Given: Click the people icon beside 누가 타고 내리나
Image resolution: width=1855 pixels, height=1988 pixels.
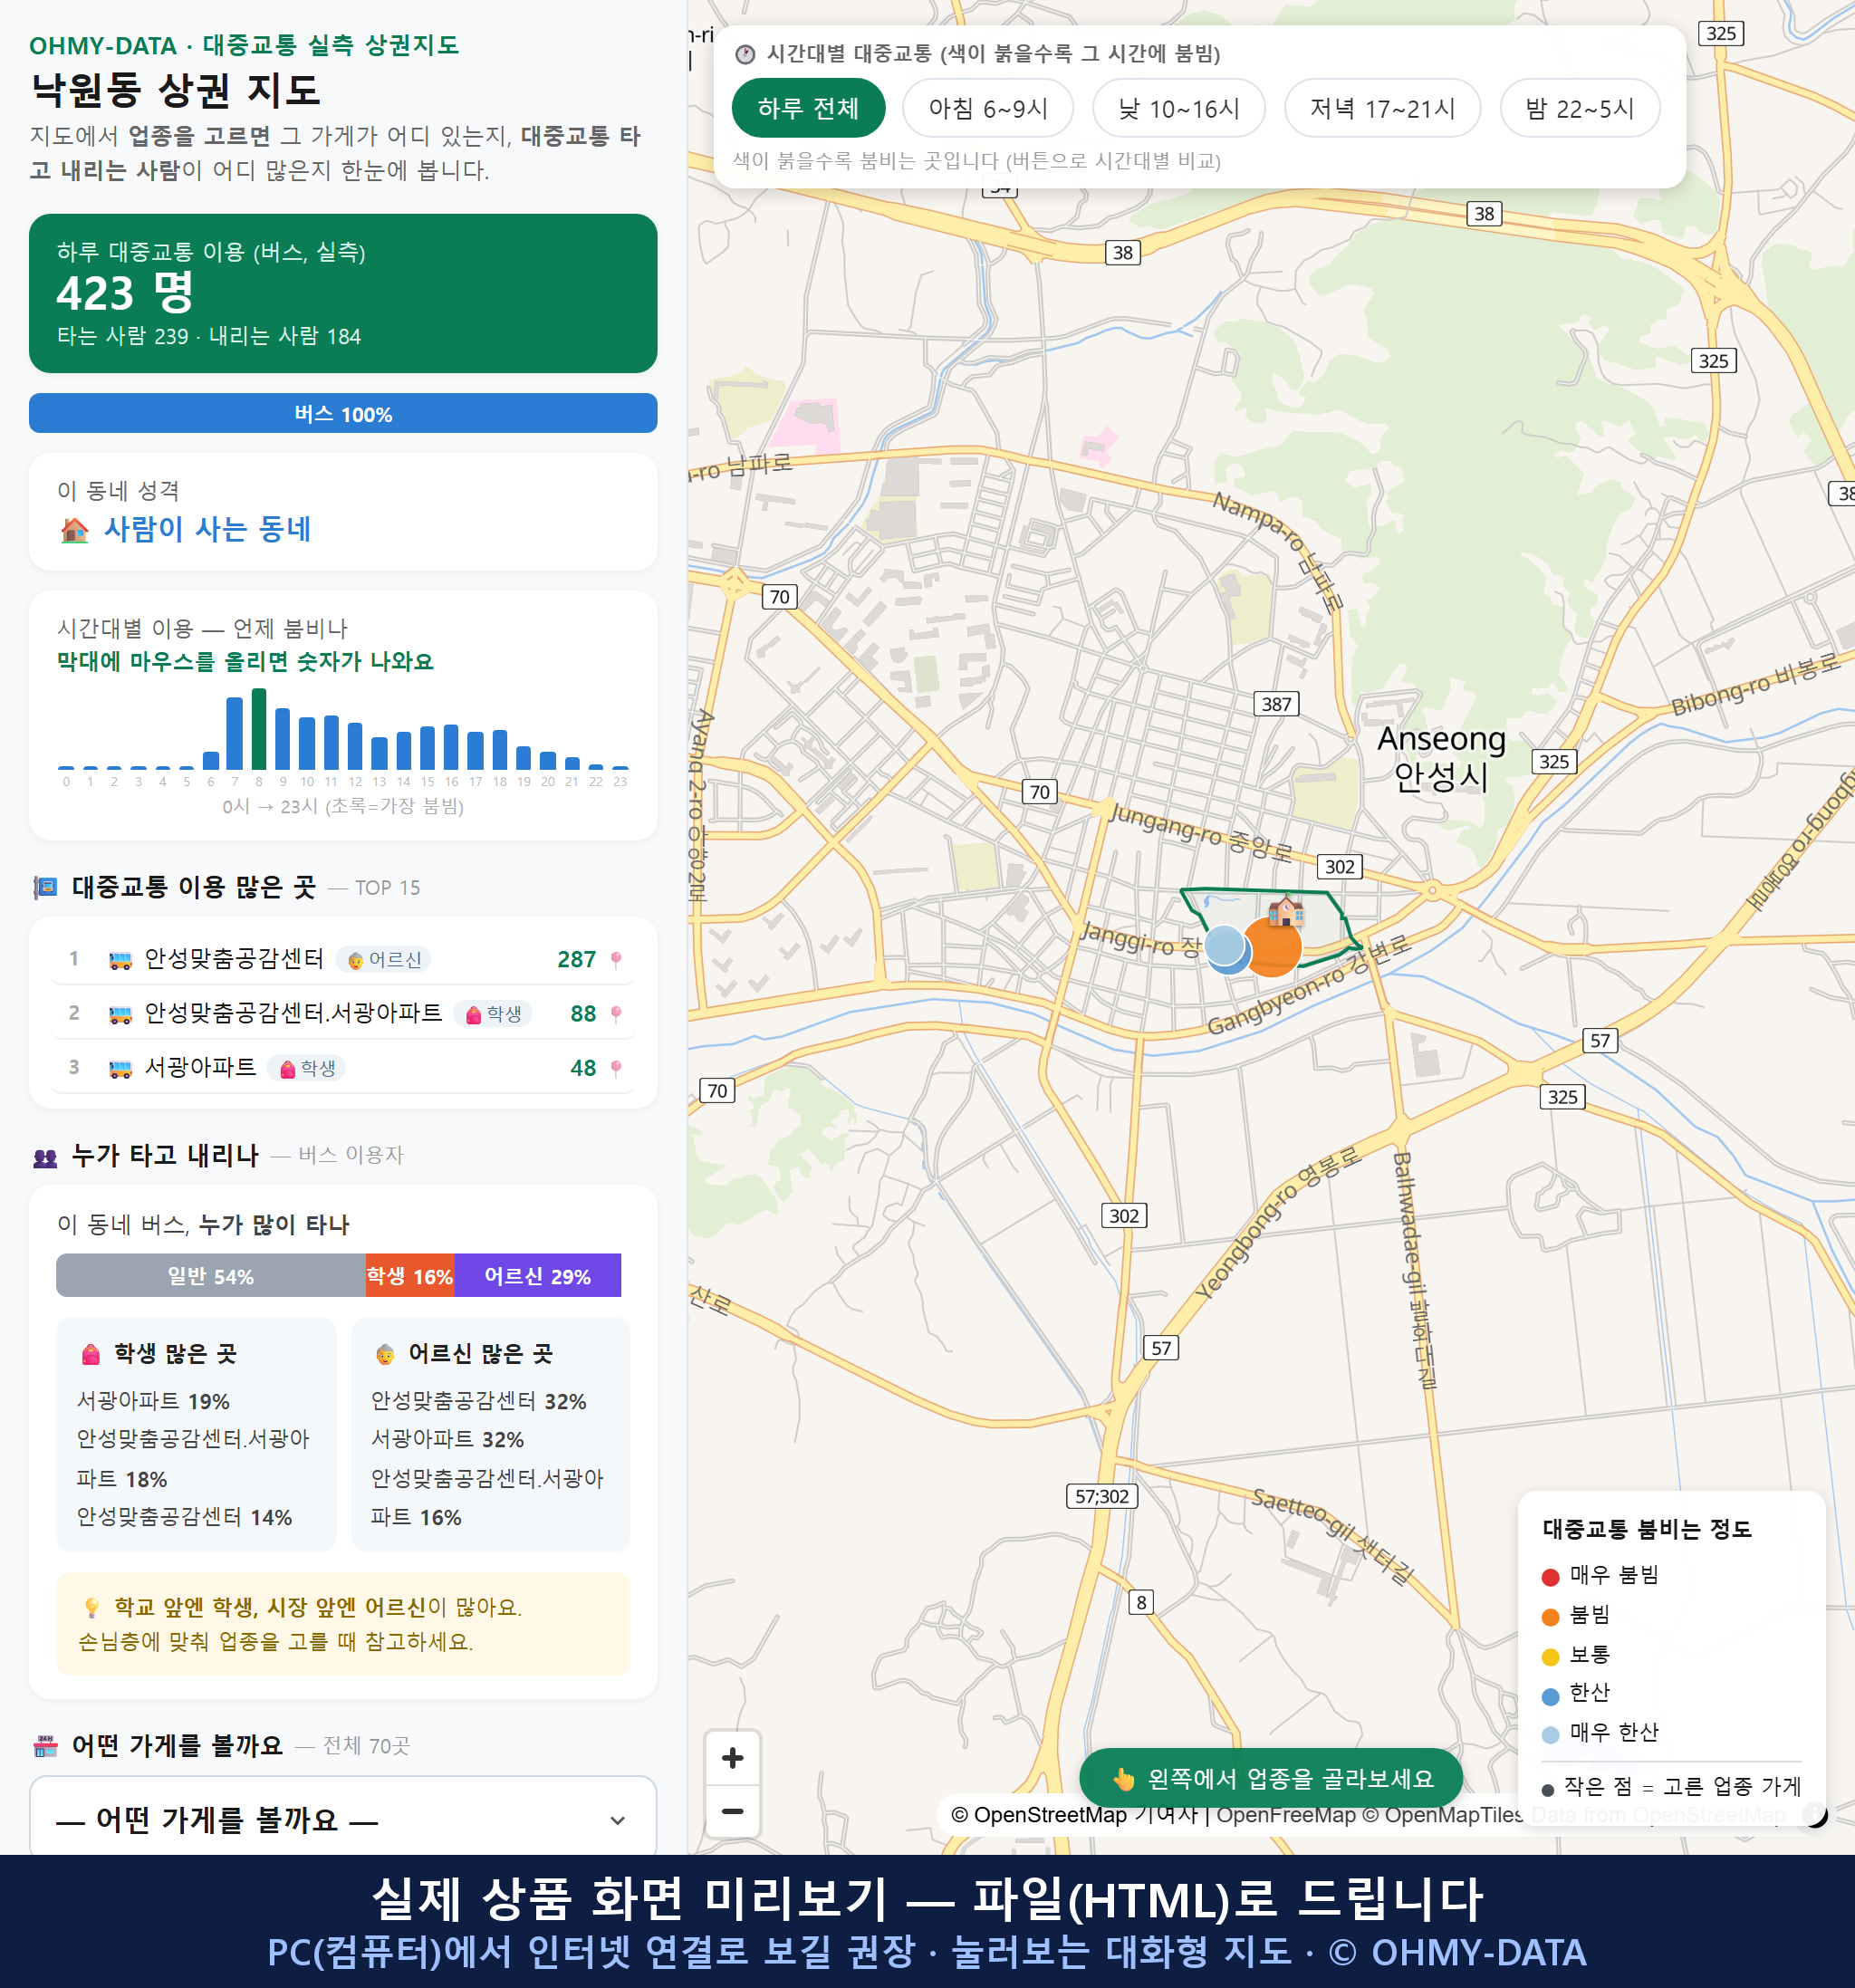Looking at the screenshot, I should pyautogui.click(x=45, y=1157).
